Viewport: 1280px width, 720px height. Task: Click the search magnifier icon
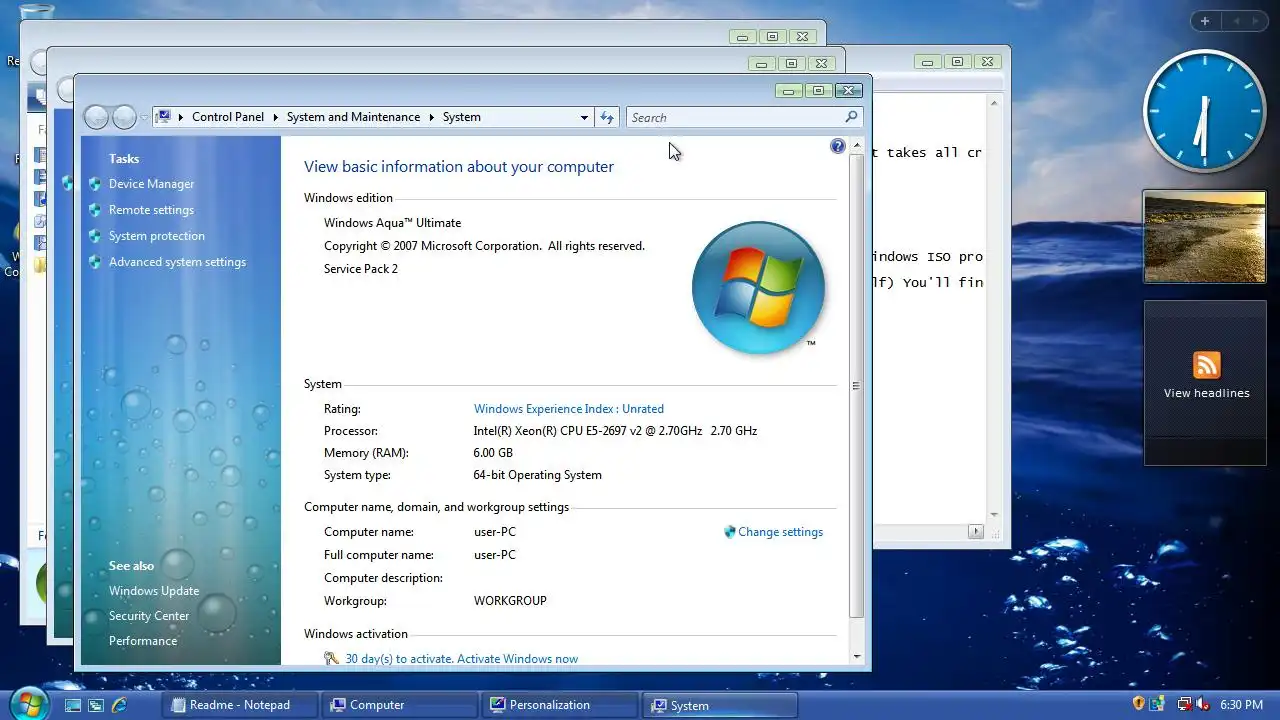pos(851,117)
